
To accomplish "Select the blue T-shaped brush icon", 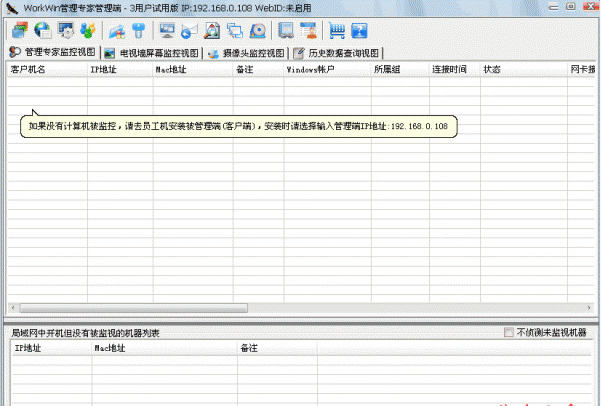I will click(x=139, y=30).
